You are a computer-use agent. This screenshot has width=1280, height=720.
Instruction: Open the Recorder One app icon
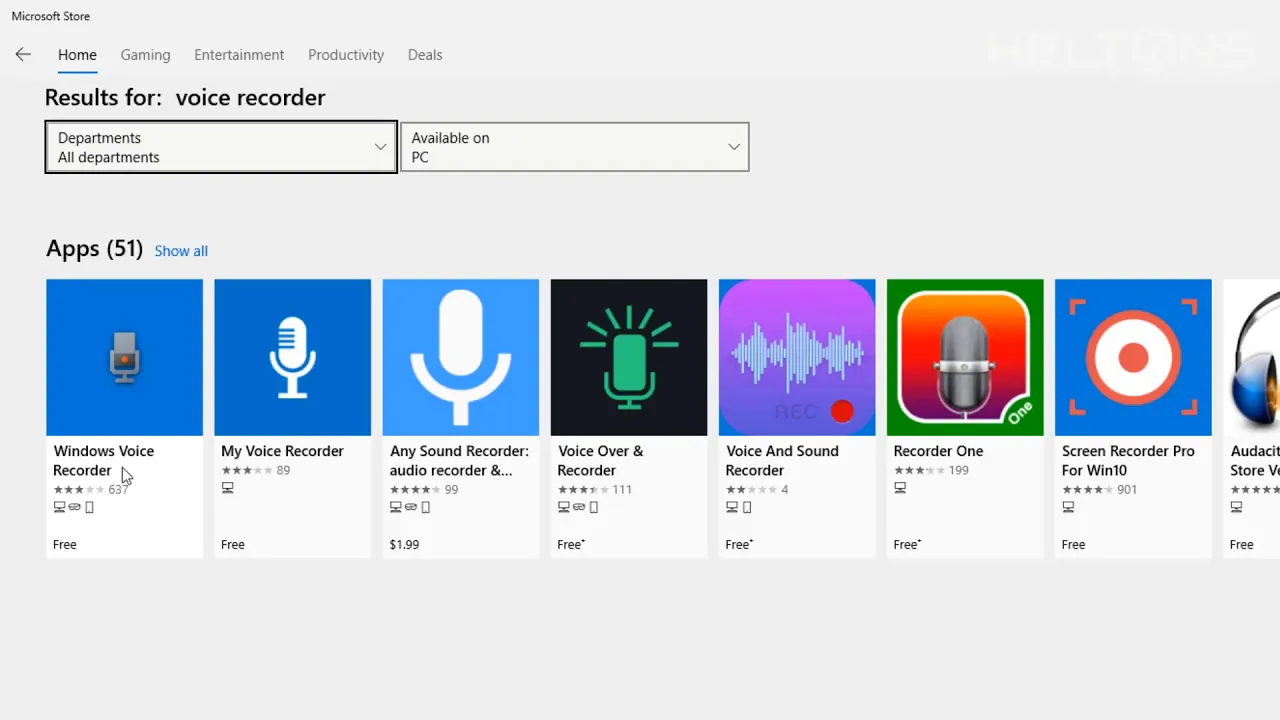point(964,357)
